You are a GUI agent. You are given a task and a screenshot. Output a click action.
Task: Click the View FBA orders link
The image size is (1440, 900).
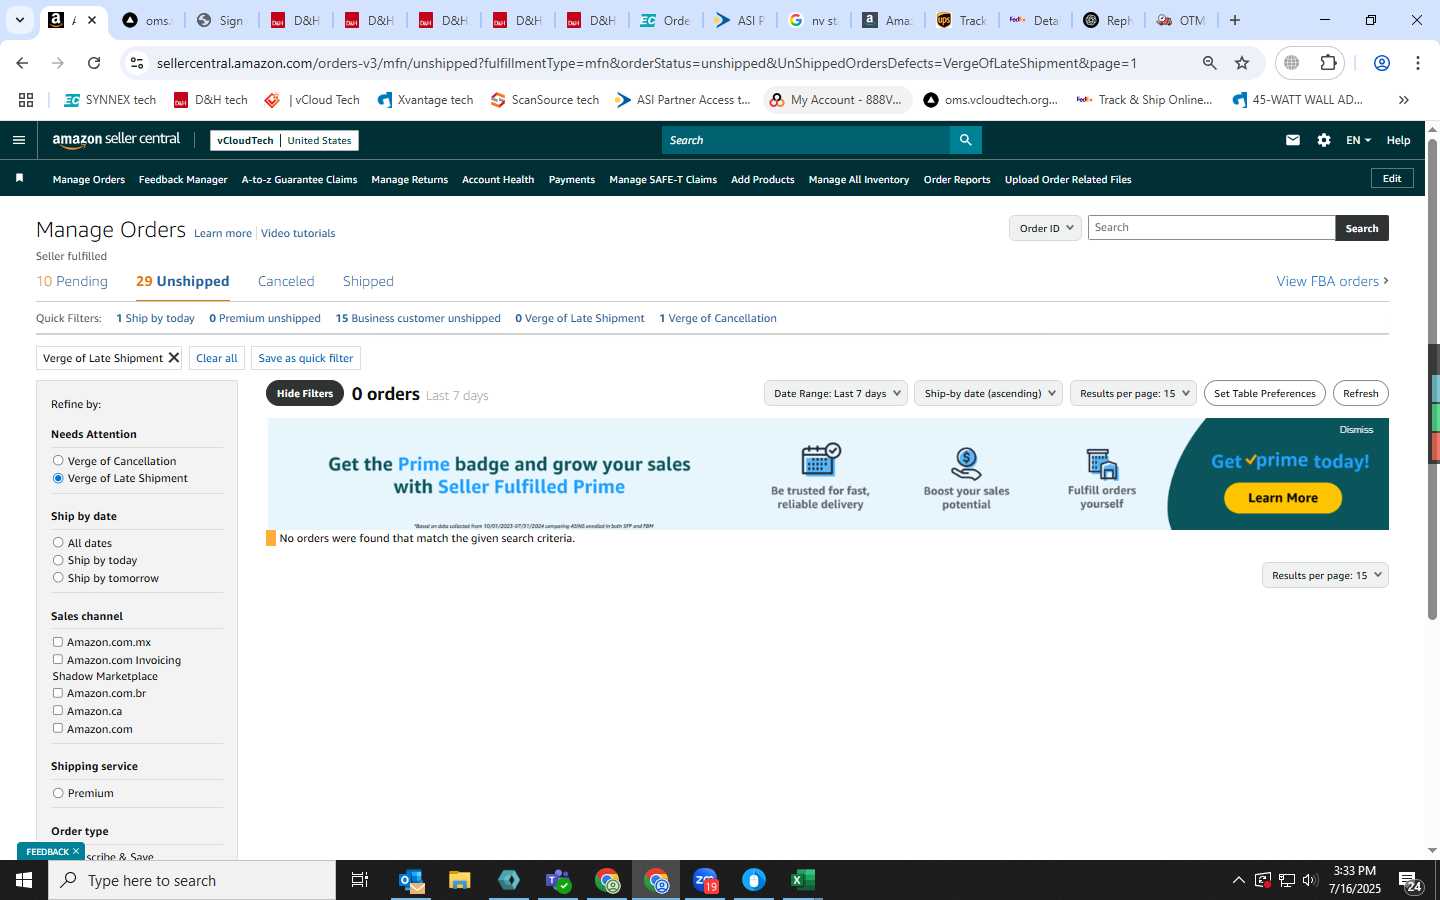[x=1332, y=281]
